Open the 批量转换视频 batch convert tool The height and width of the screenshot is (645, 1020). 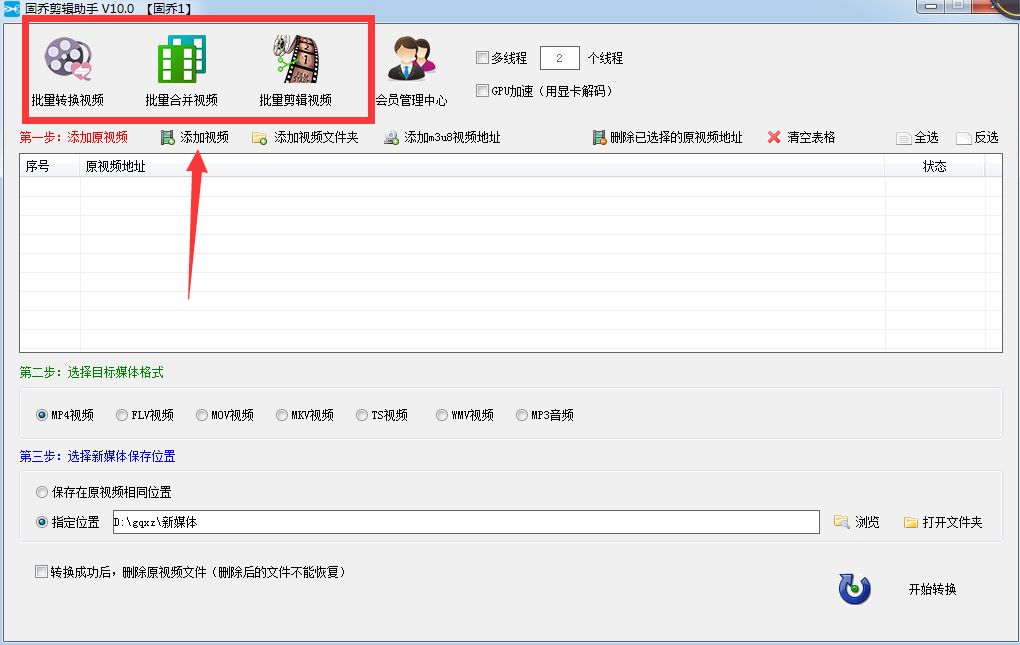pos(67,70)
